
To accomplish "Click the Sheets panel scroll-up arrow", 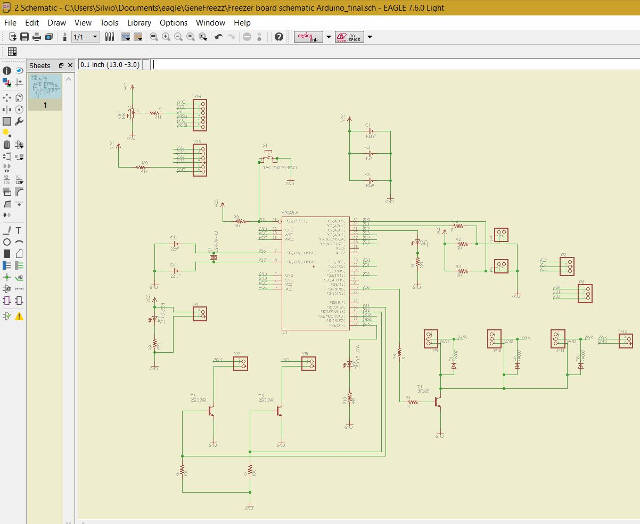I will (x=69, y=78).
